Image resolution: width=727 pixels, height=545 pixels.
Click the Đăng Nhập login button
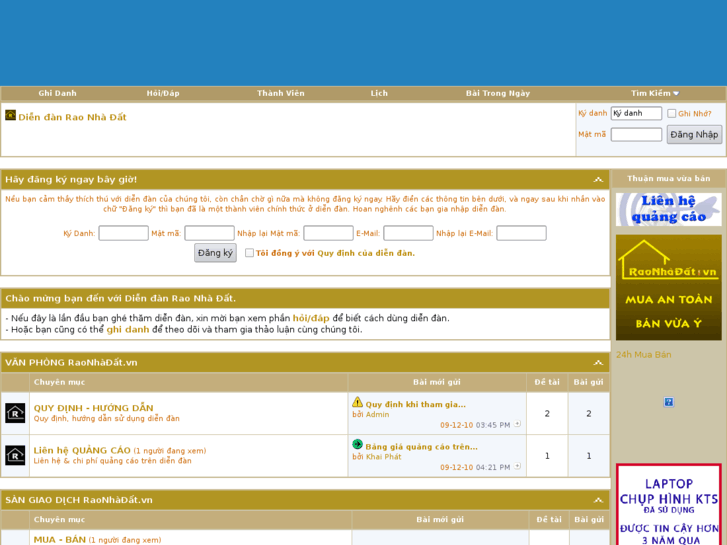point(694,135)
